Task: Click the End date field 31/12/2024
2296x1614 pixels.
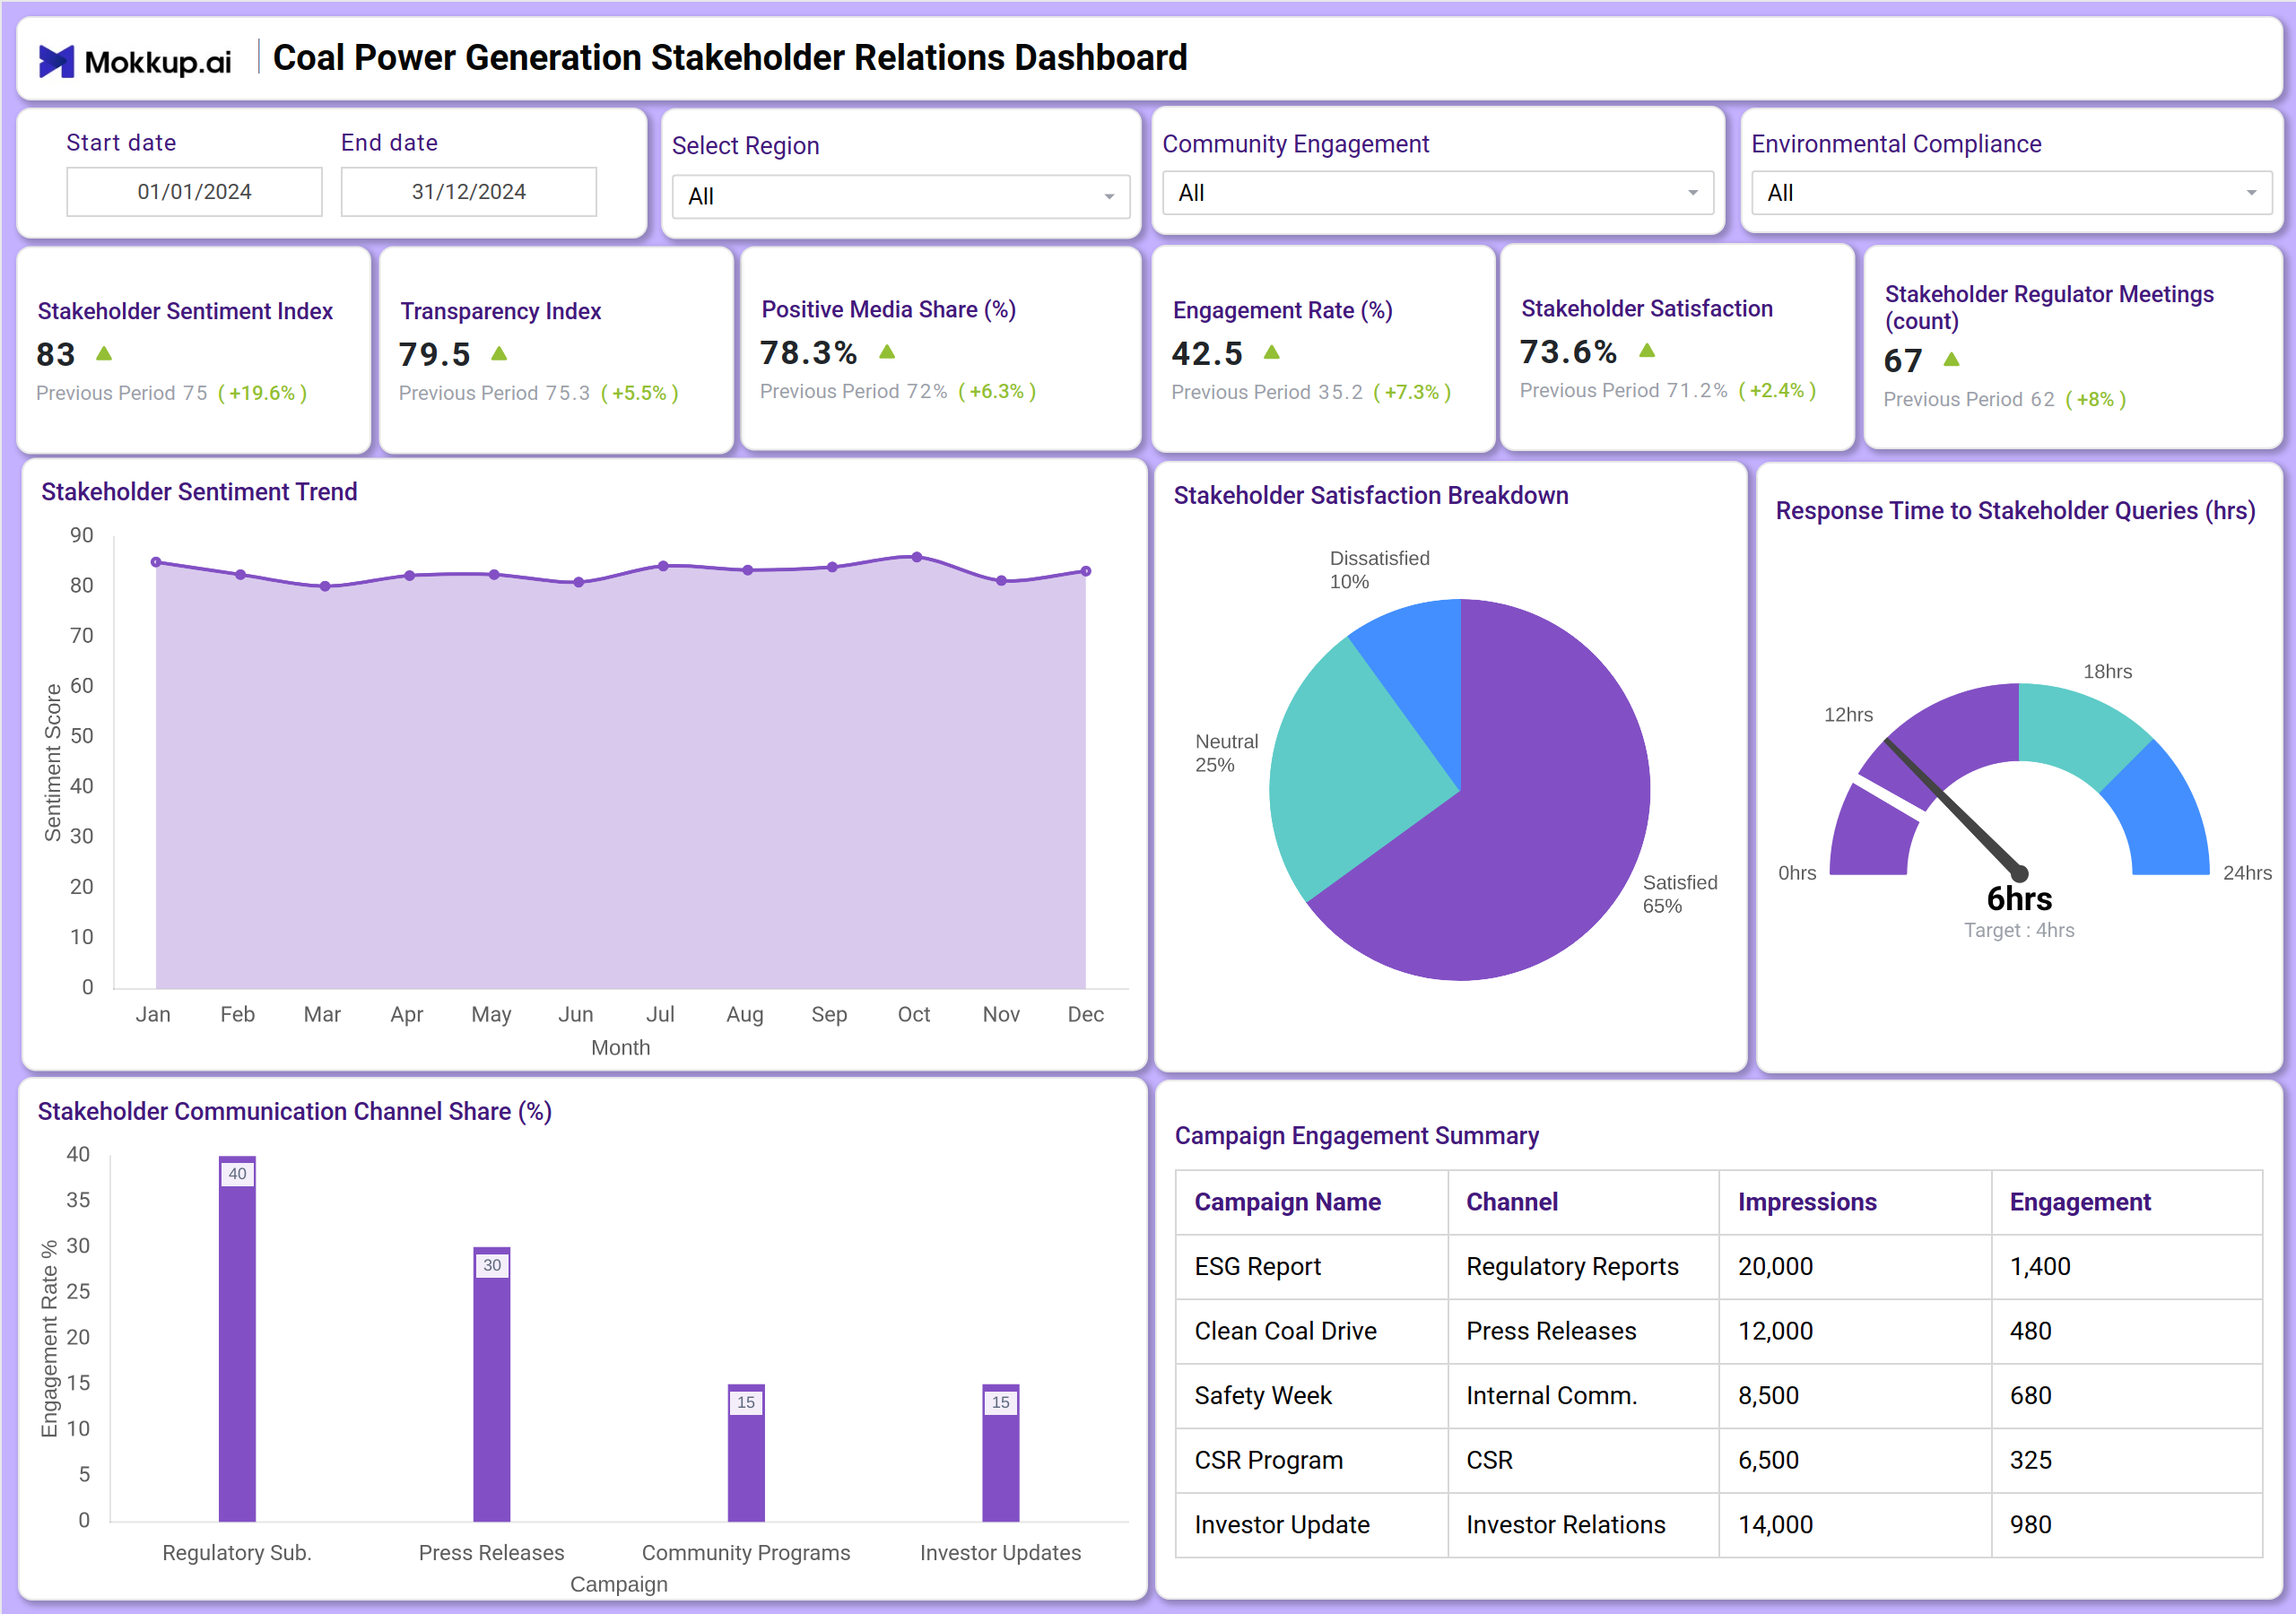Action: click(468, 192)
